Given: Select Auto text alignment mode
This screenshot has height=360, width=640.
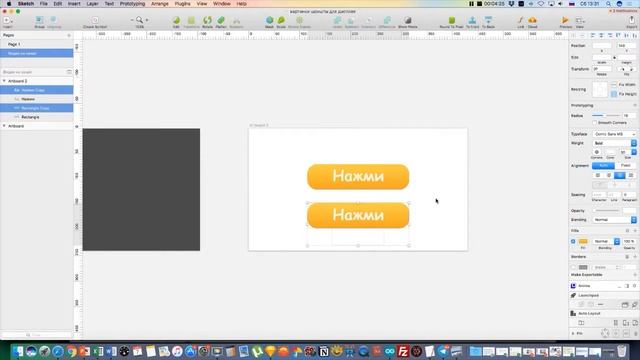Looking at the screenshot, I should tap(603, 165).
